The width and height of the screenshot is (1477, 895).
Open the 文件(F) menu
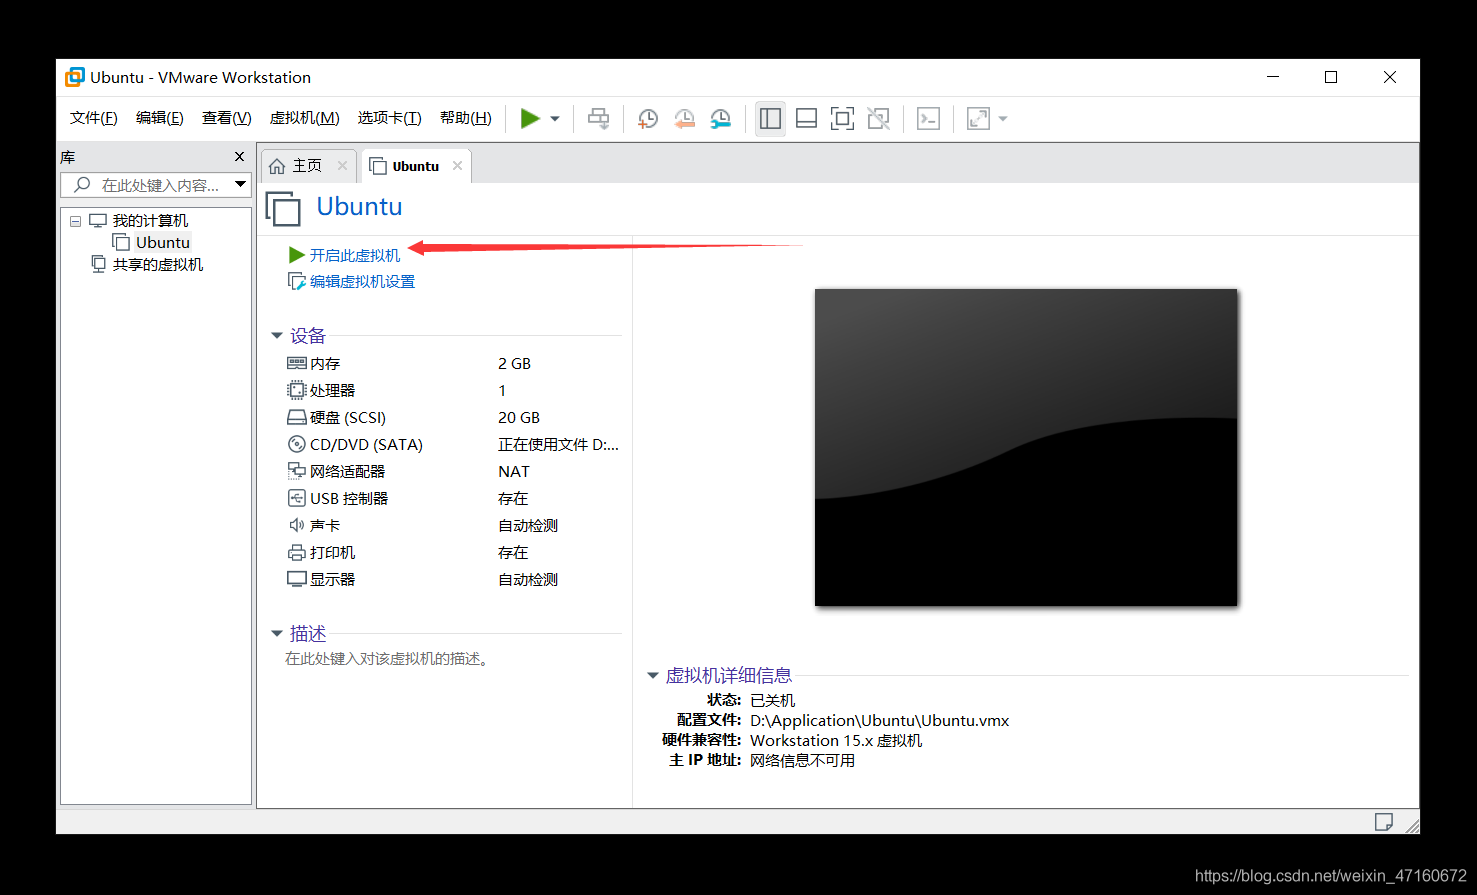pos(94,118)
